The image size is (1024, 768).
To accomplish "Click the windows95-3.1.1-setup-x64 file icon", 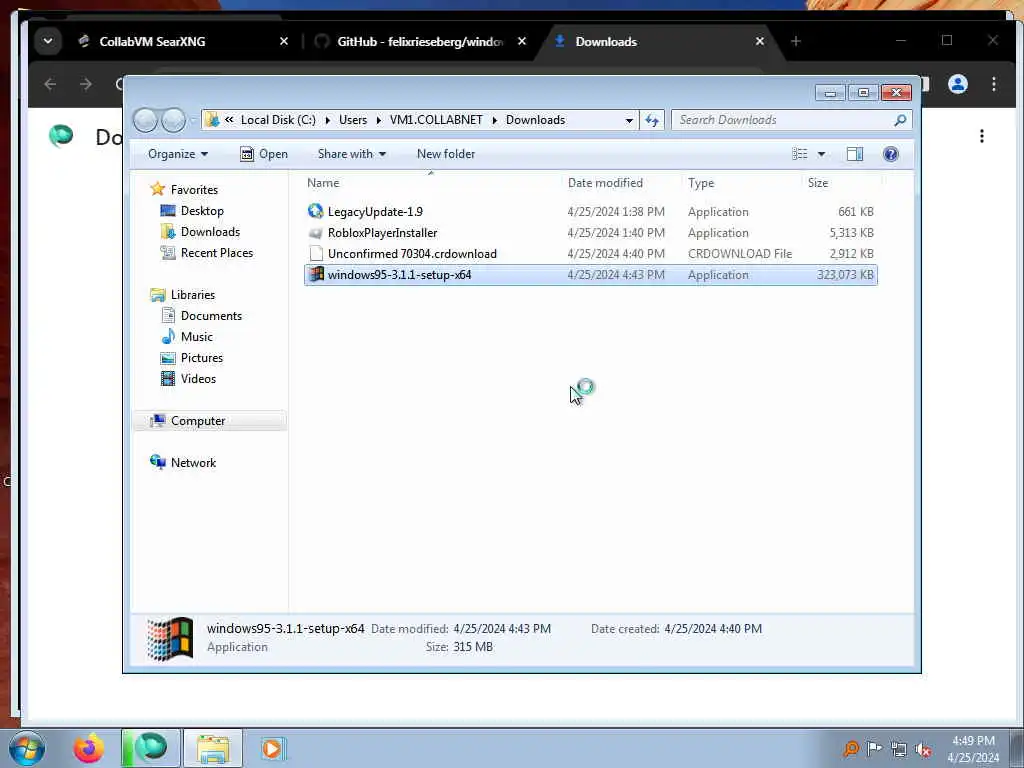I will 316,274.
